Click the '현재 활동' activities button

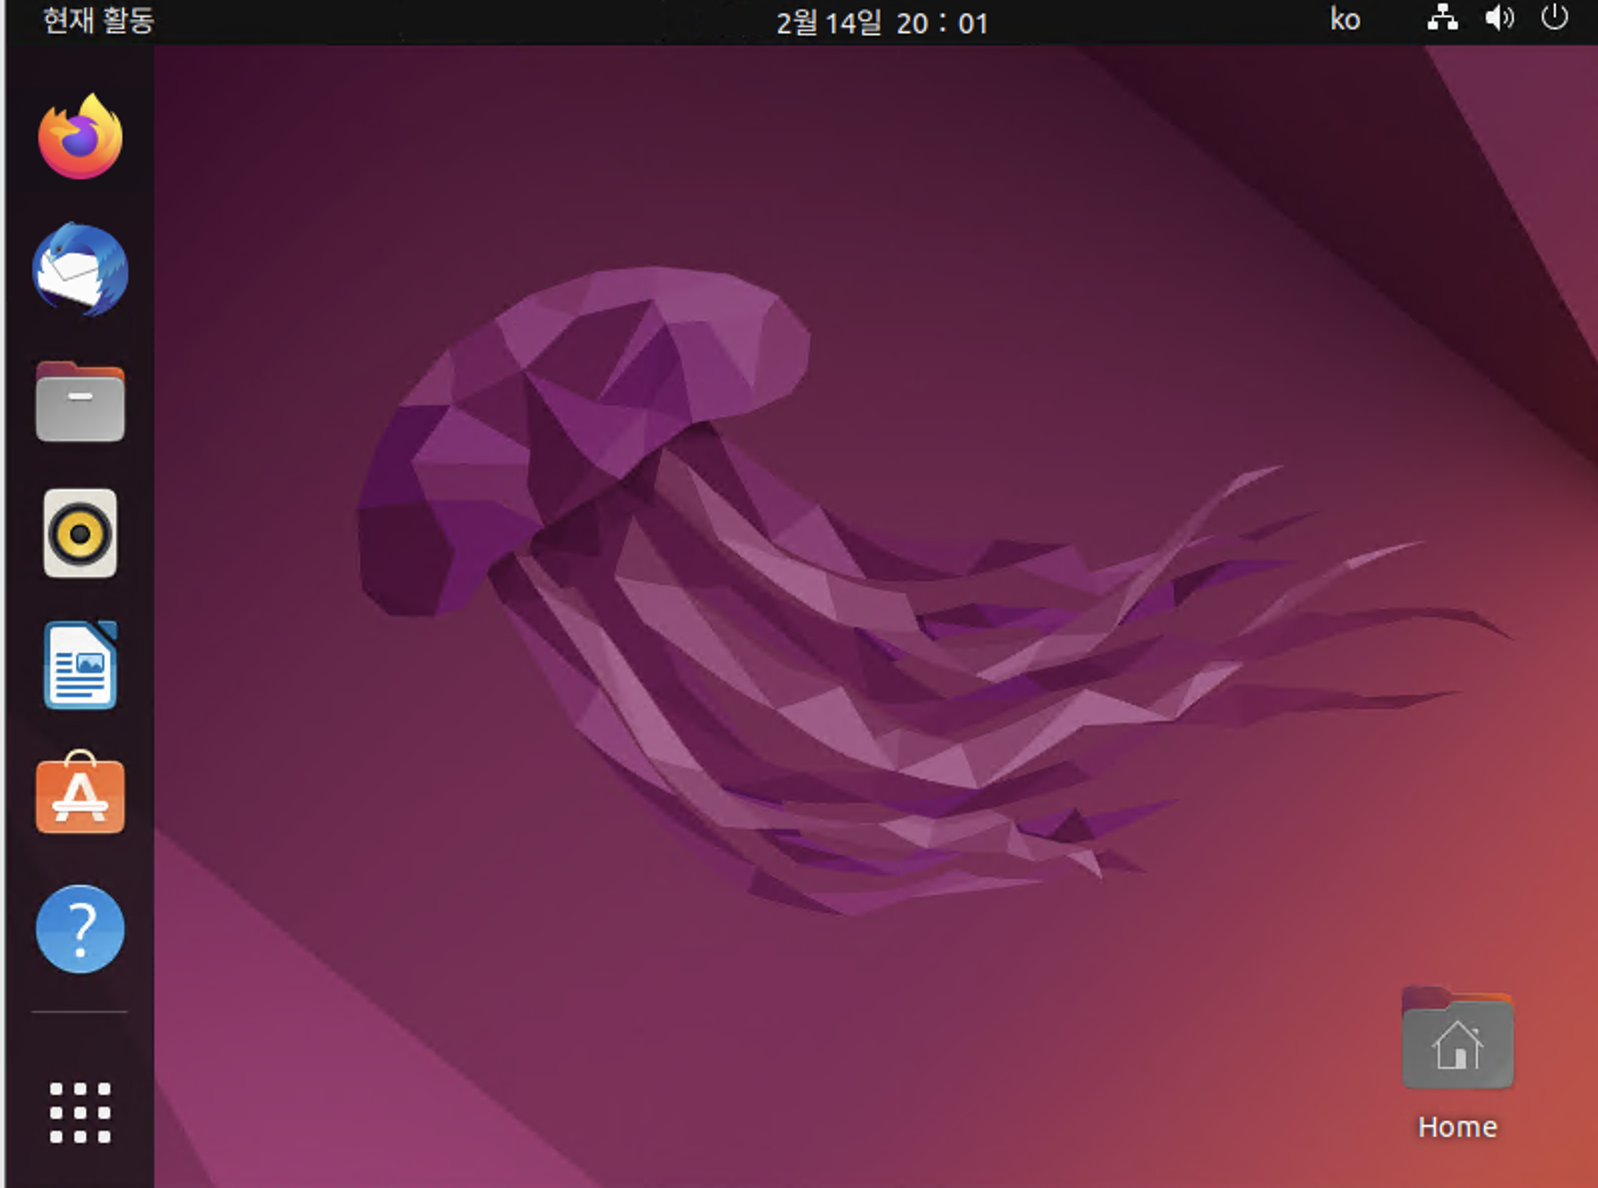click(x=98, y=20)
